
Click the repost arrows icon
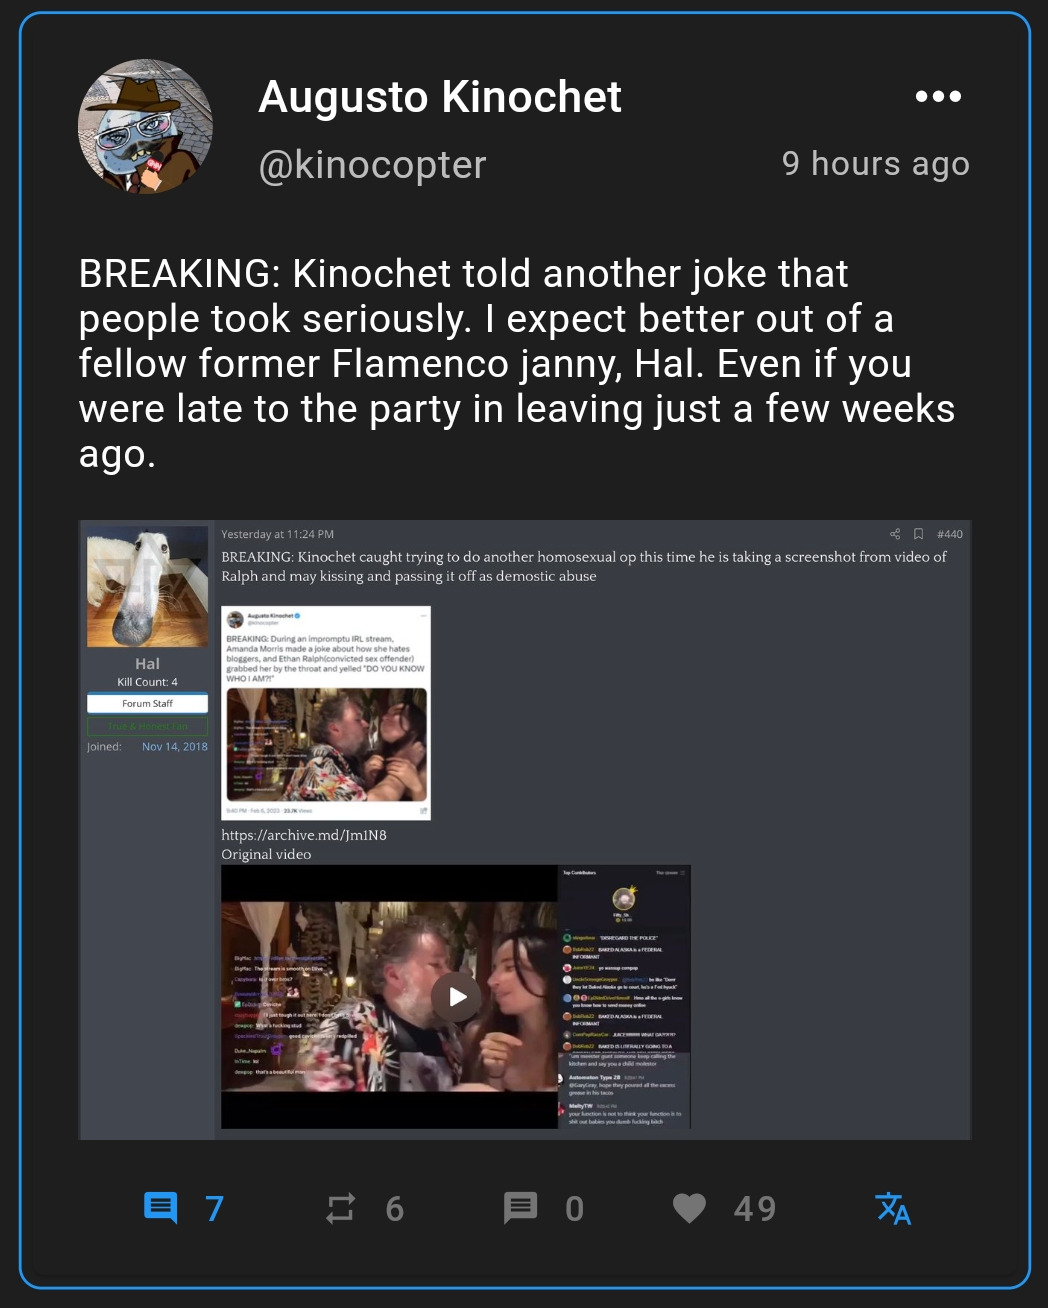(x=340, y=1208)
